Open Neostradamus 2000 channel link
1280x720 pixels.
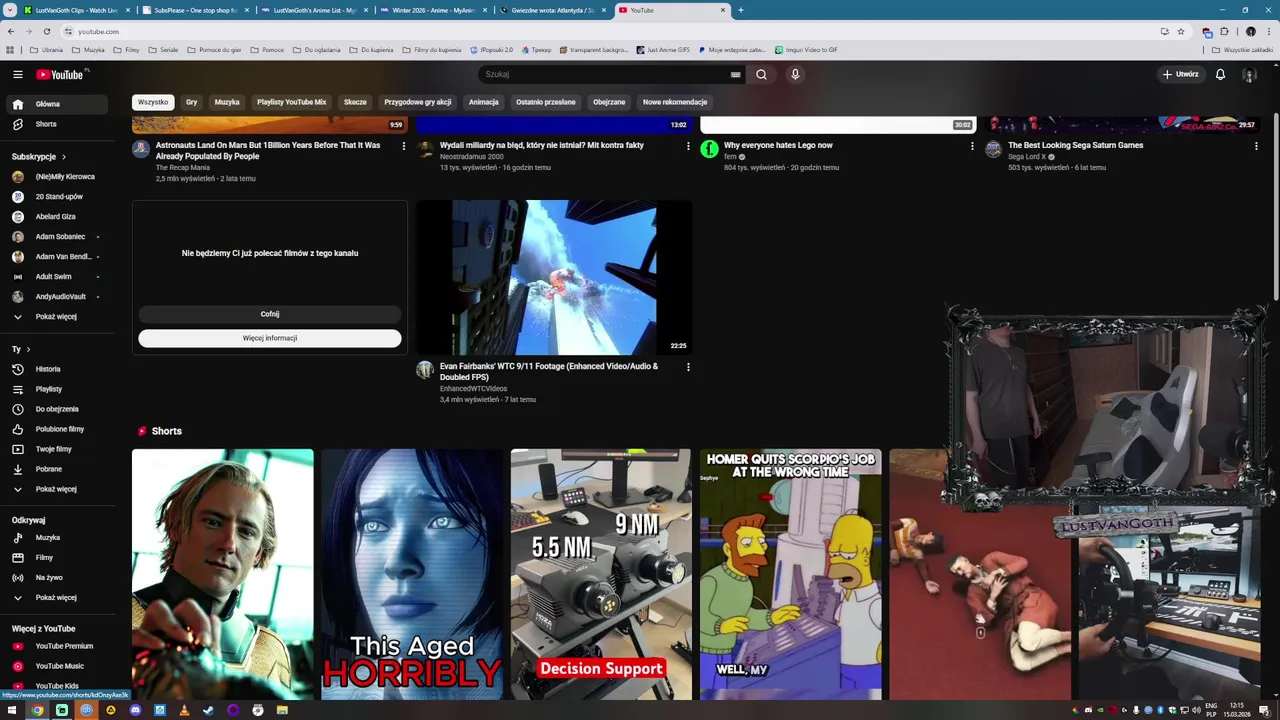(x=472, y=156)
